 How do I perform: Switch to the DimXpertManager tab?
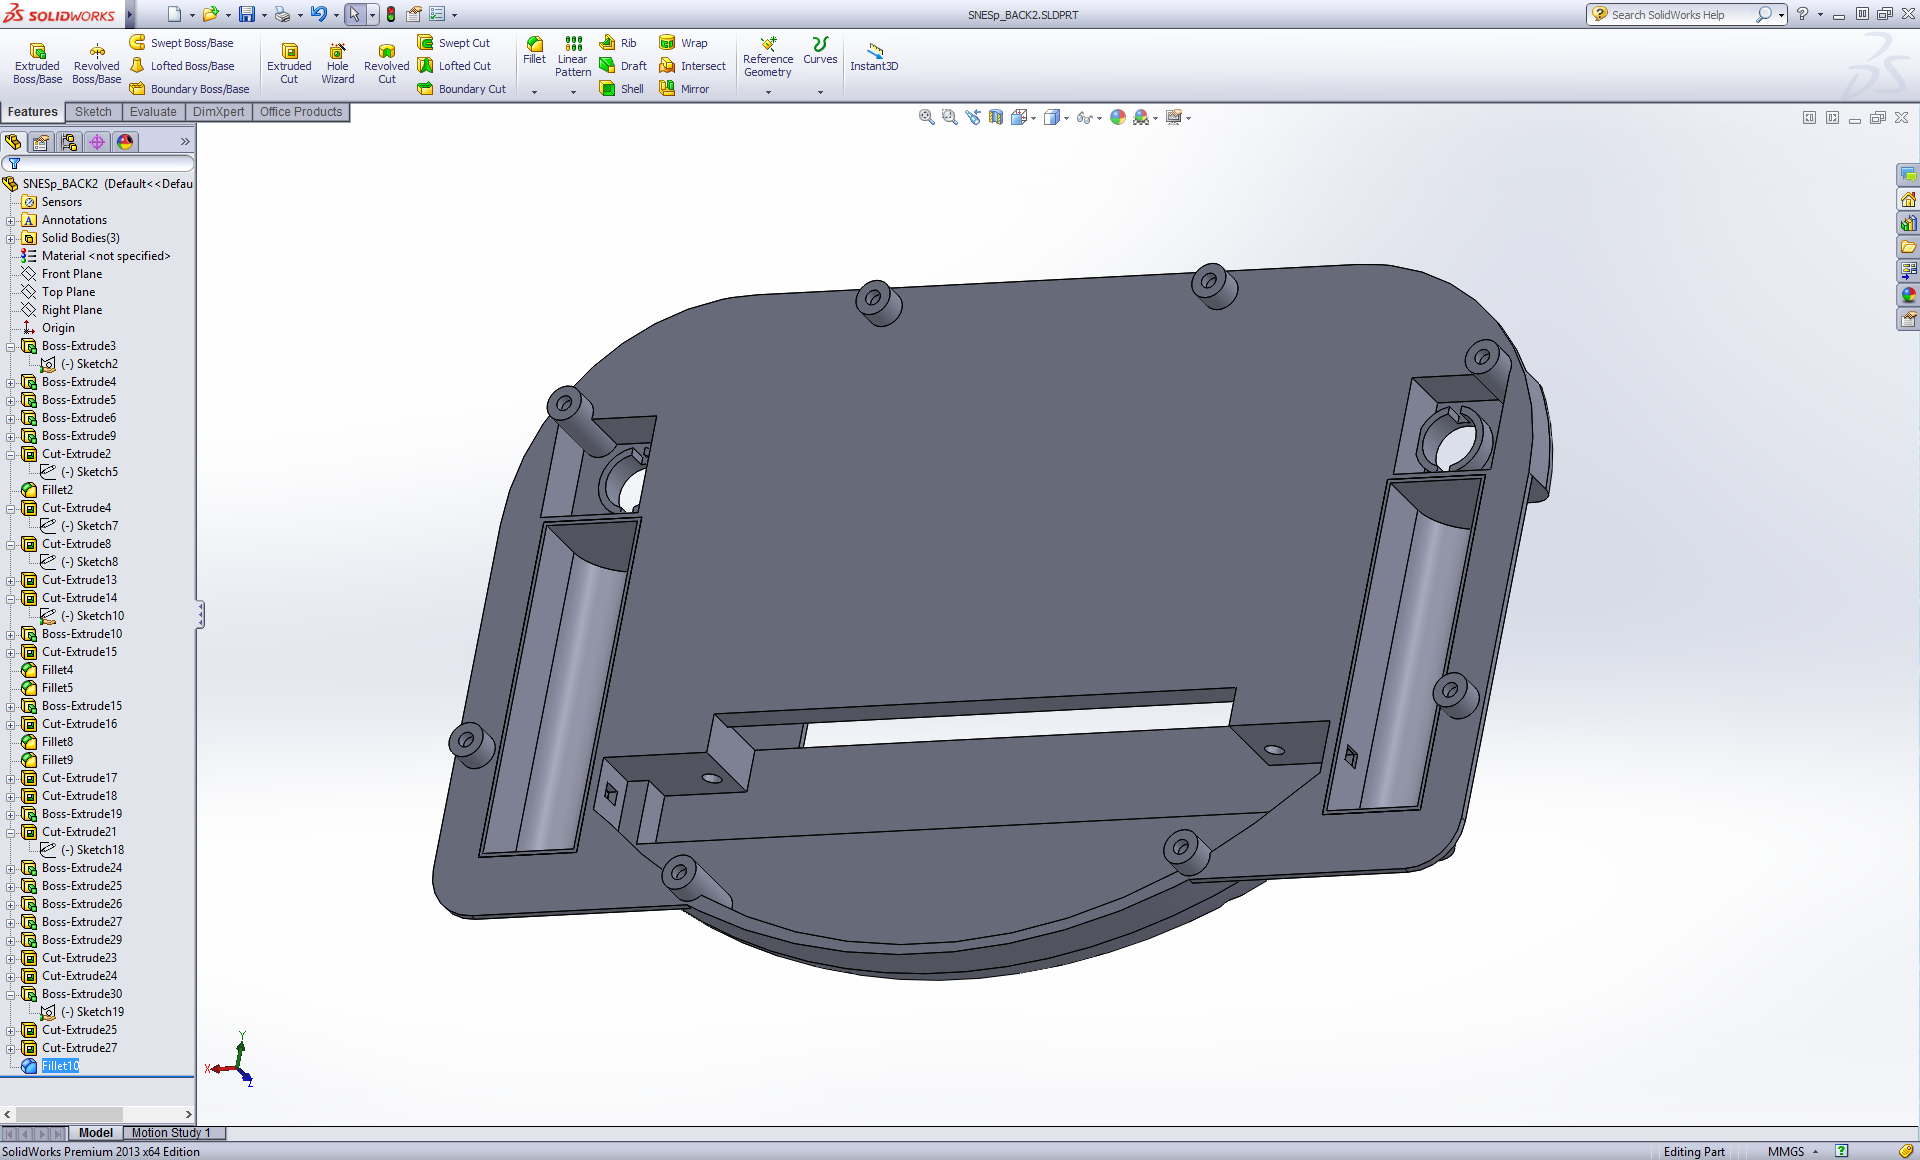tap(97, 142)
